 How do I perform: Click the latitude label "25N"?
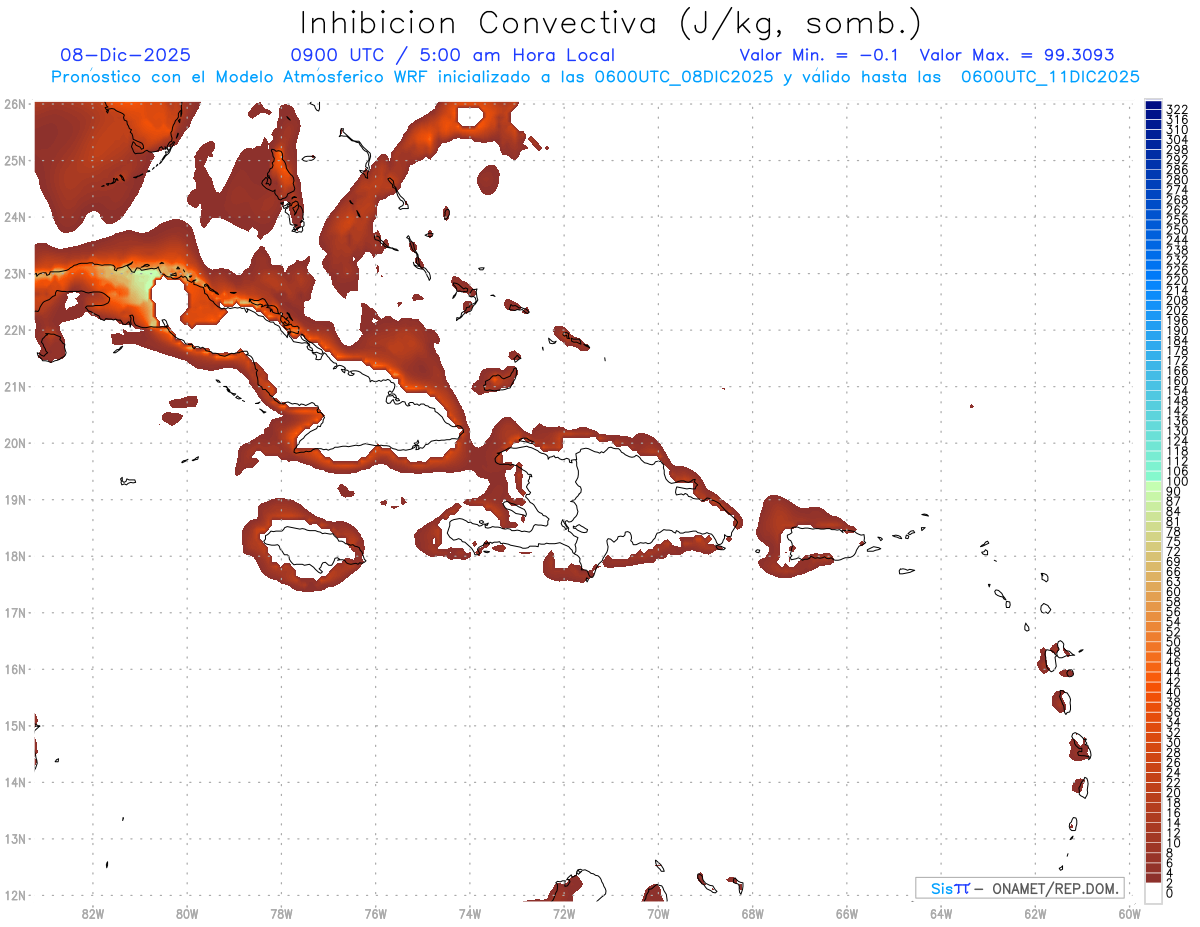[14, 160]
